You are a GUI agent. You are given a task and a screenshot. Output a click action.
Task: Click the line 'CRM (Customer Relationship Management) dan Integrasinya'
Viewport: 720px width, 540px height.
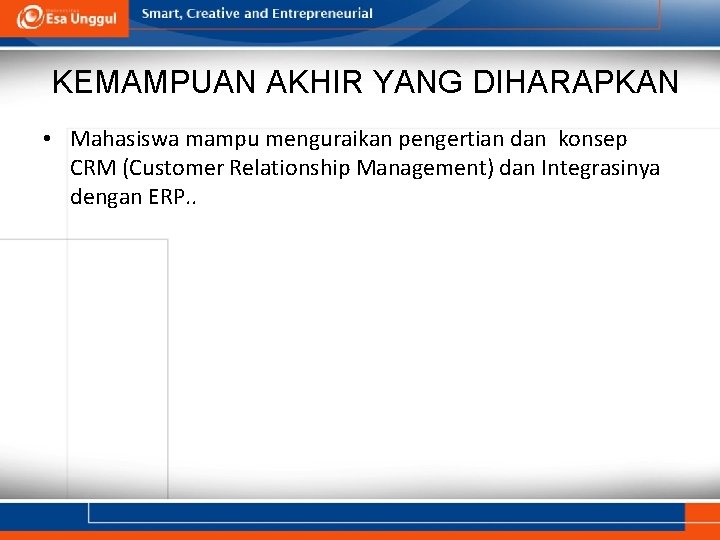pyautogui.click(x=365, y=168)
